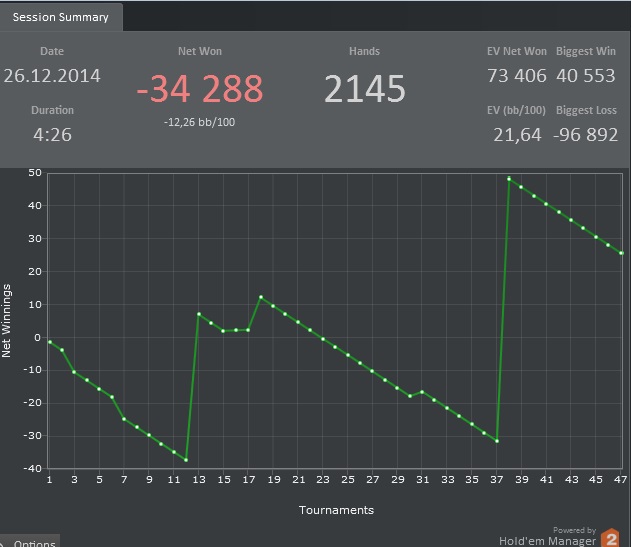Switch to the Session Summary tab

point(60,17)
